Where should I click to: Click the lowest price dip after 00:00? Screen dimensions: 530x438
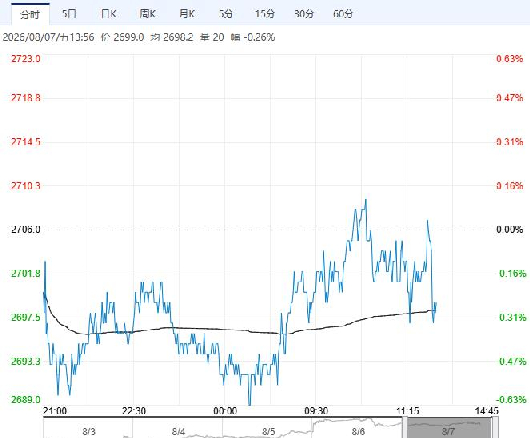(x=250, y=404)
